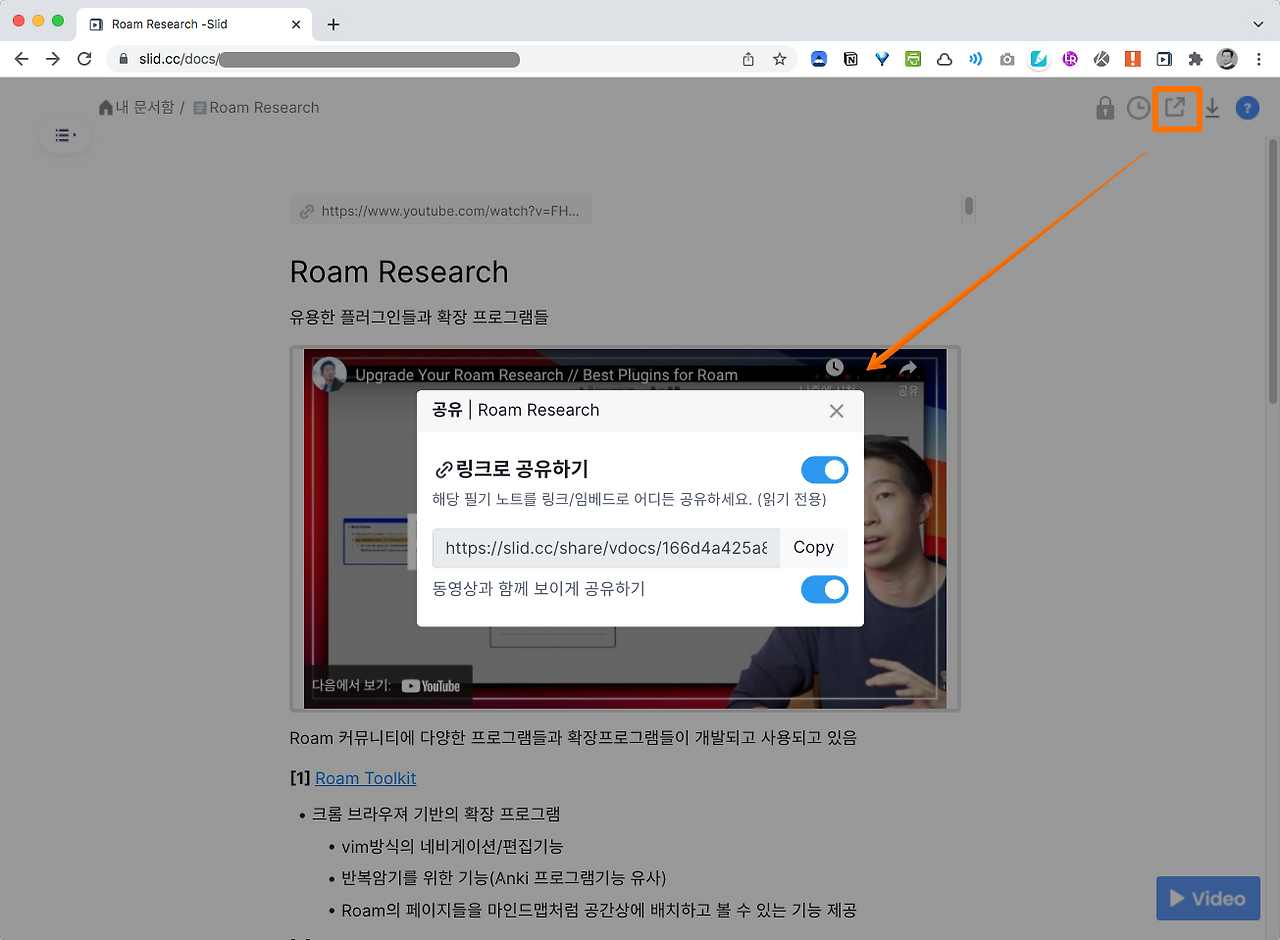Open the Notion extension icon
Viewport: 1280px width, 940px height.
tap(850, 59)
